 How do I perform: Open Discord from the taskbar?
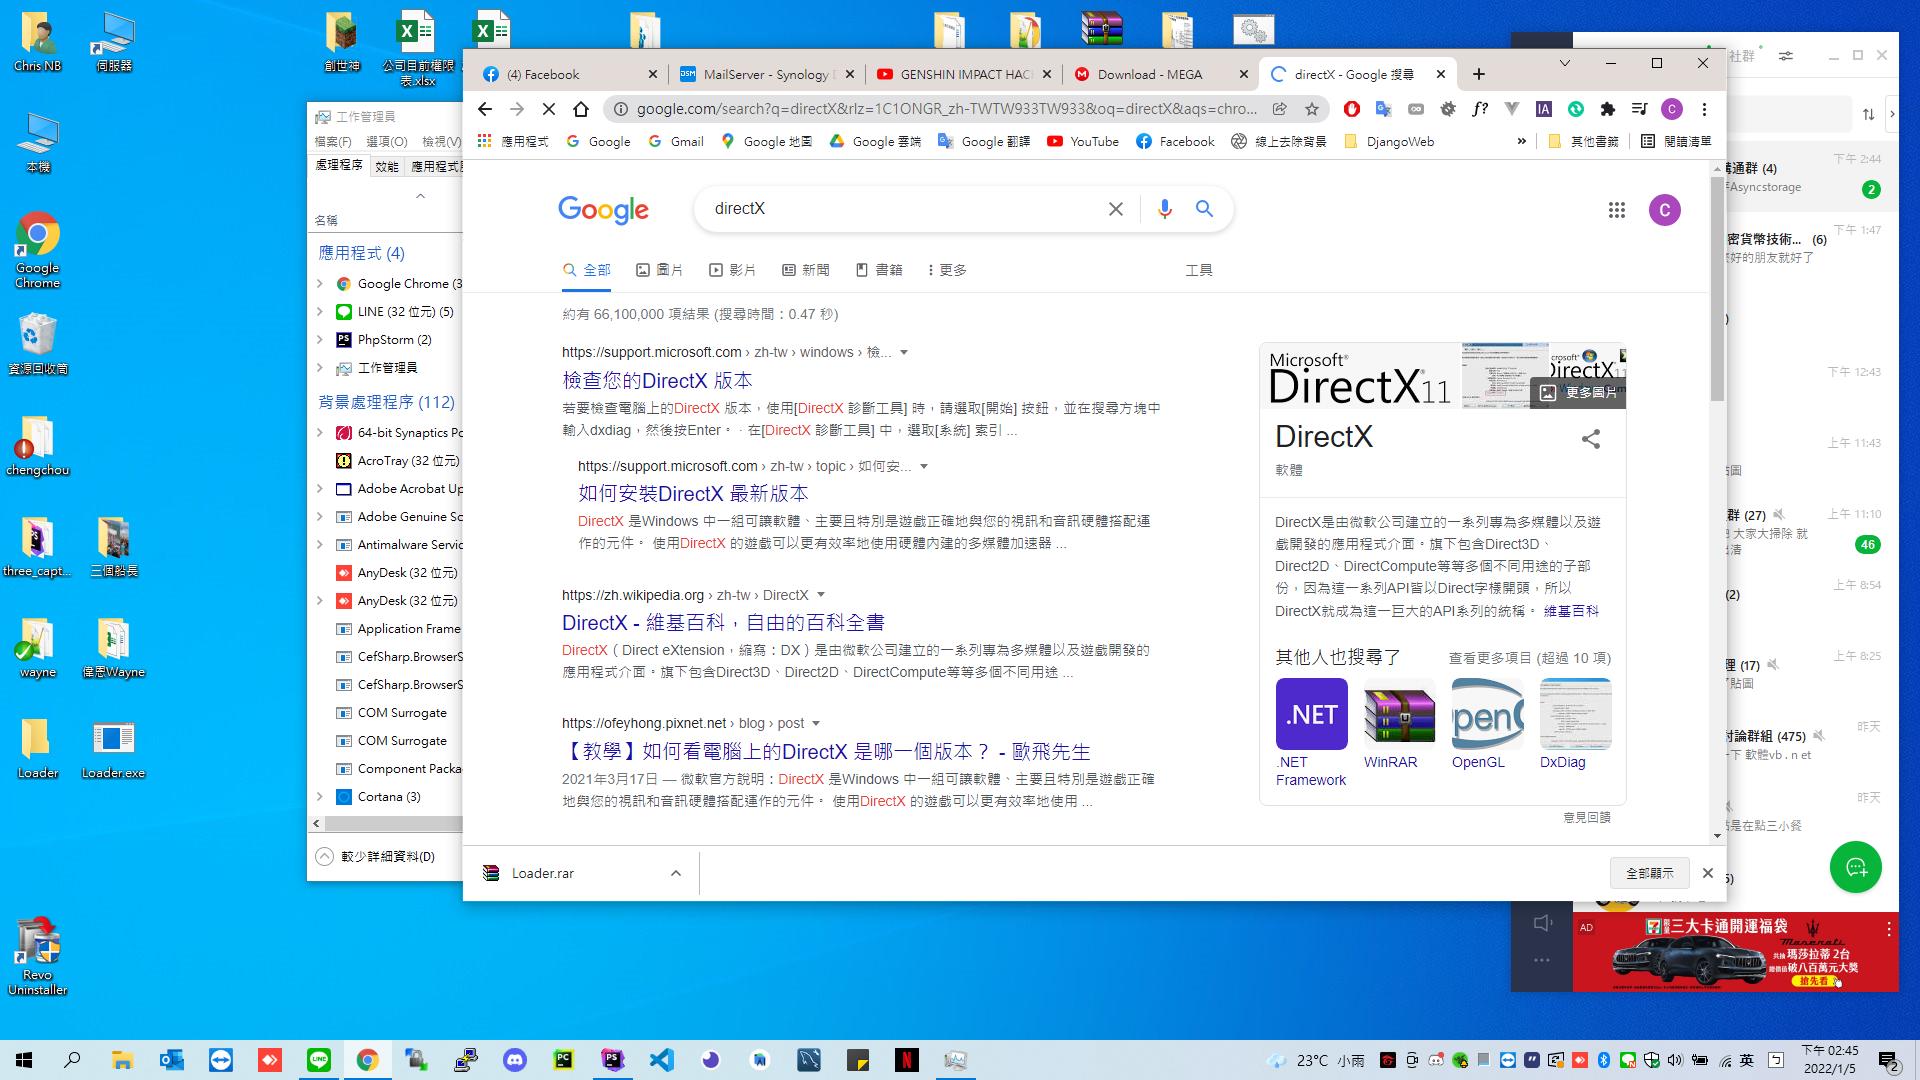coord(515,1060)
